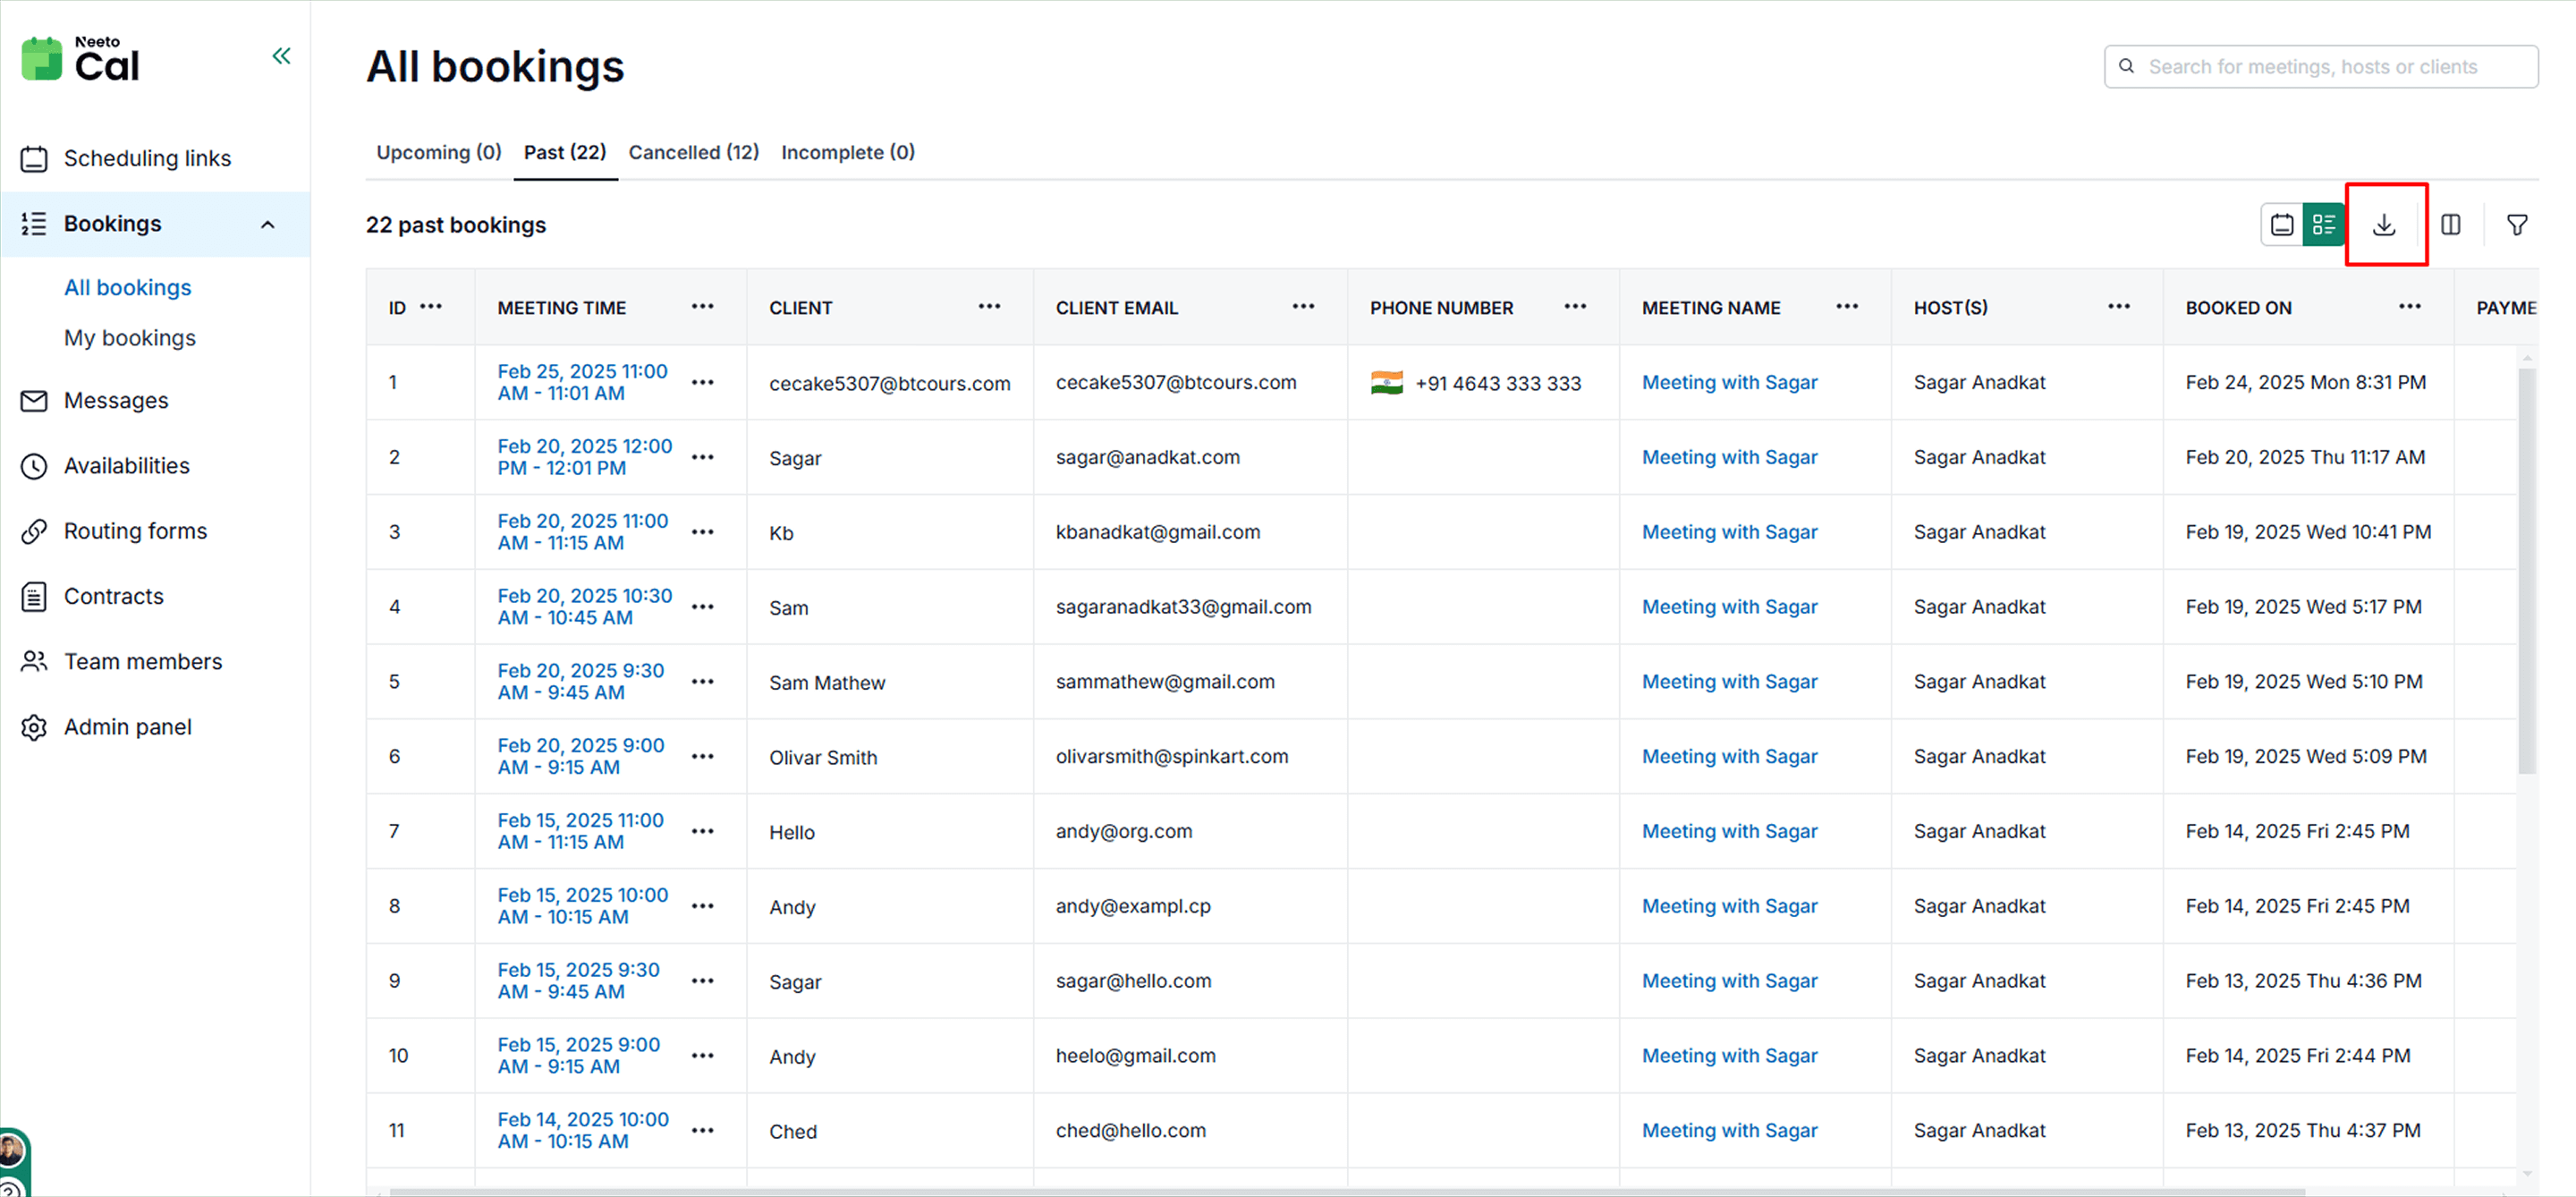Collapse the Bookings sidebar section
Viewport: 2576px width, 1197px height.
pyautogui.click(x=268, y=224)
